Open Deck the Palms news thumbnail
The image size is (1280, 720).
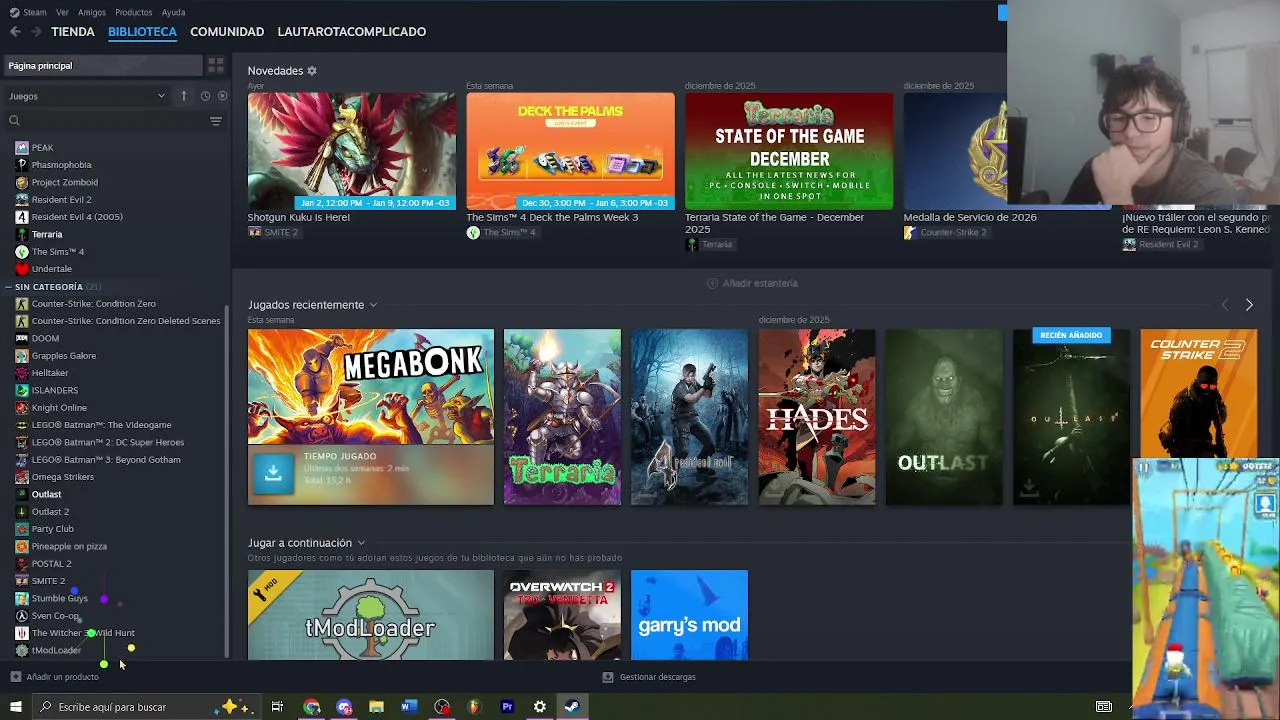coord(570,151)
